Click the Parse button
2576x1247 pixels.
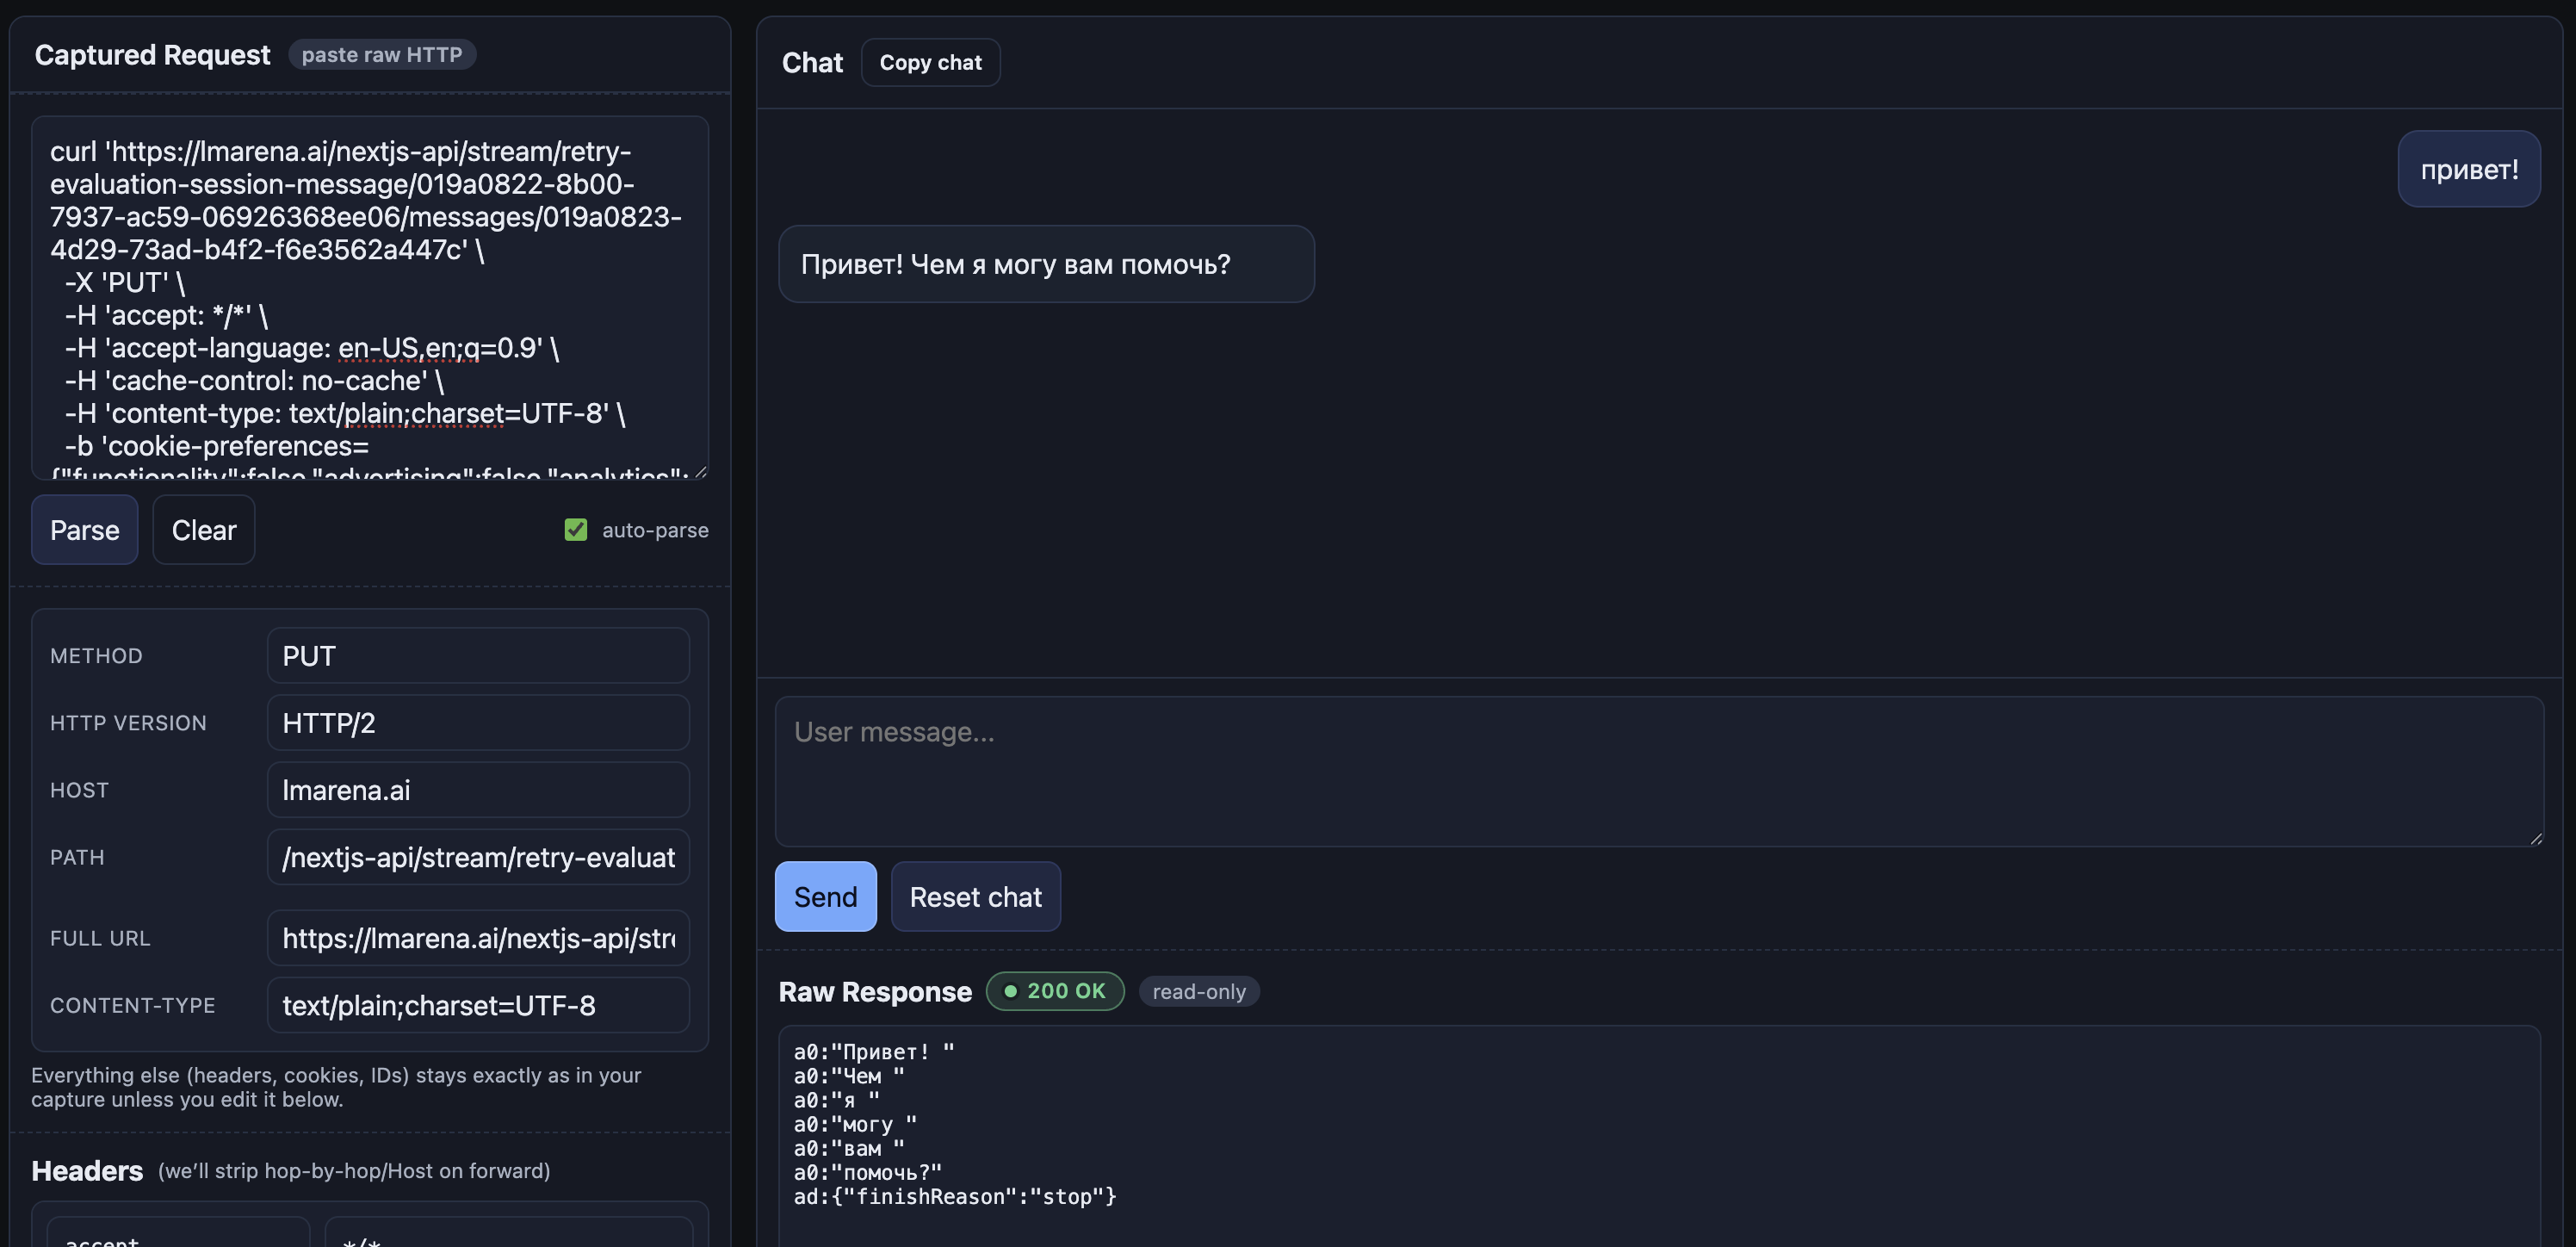click(x=84, y=530)
